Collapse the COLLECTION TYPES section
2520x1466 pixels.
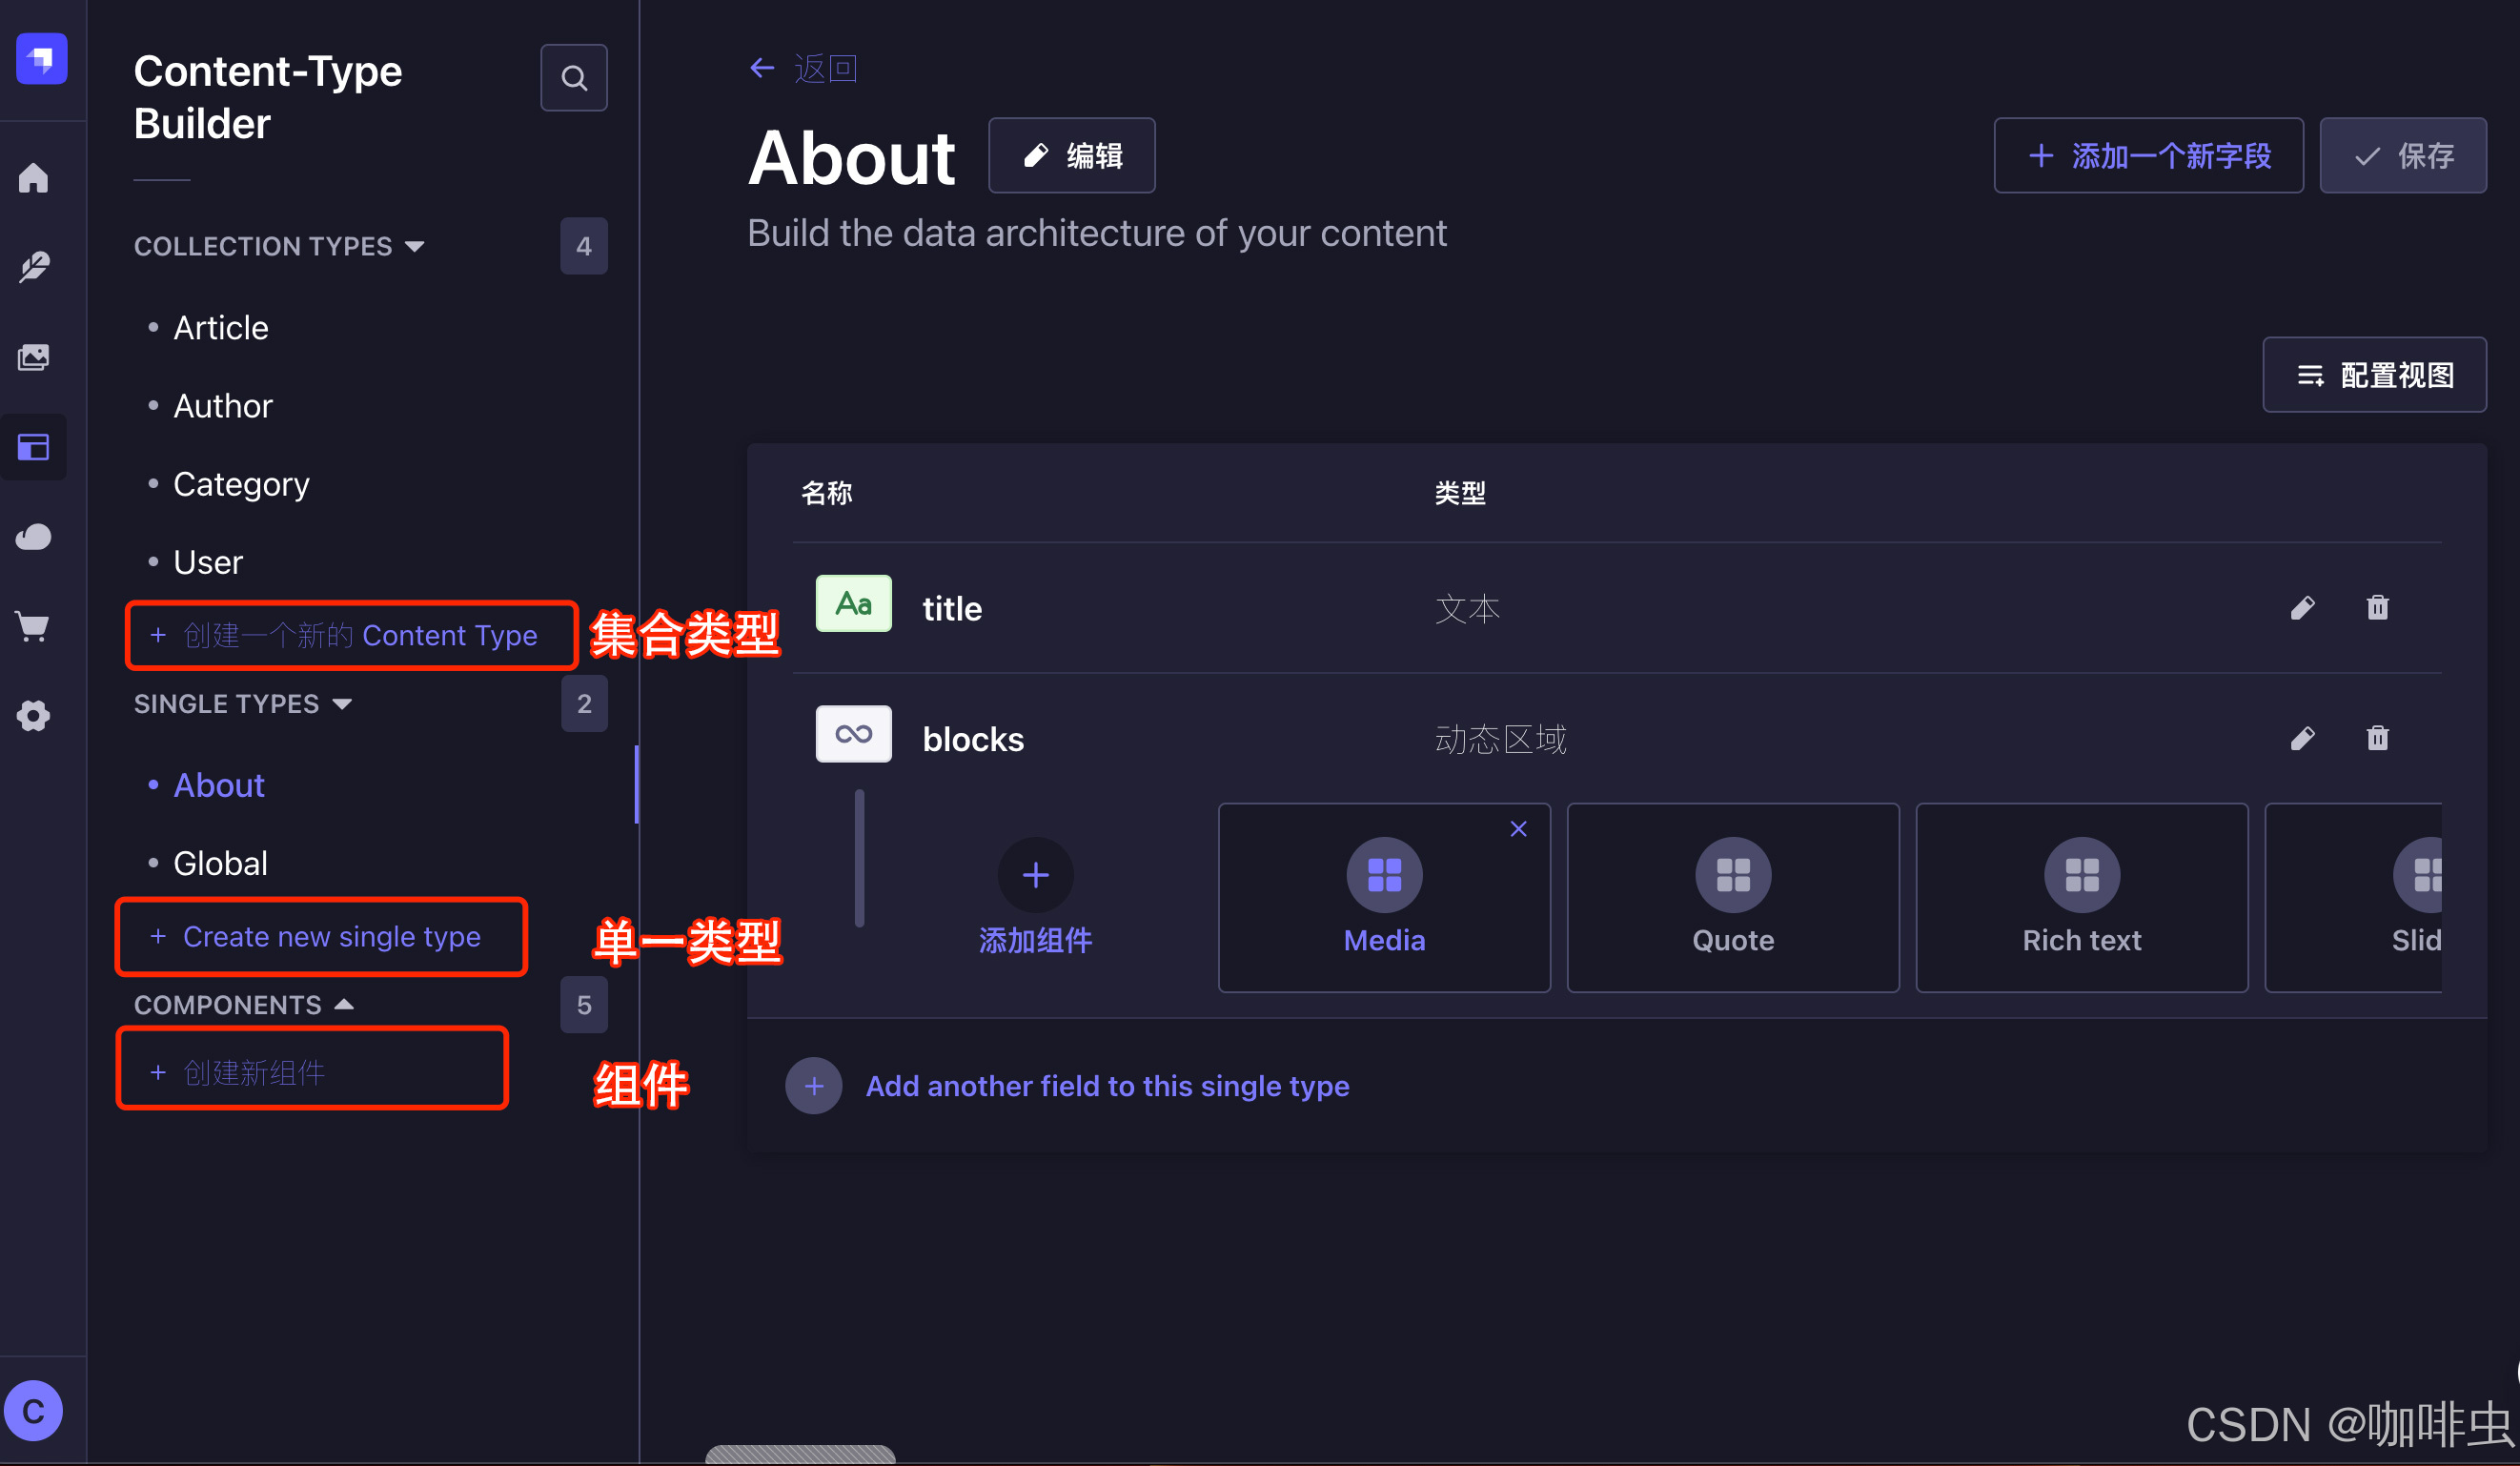coord(415,246)
